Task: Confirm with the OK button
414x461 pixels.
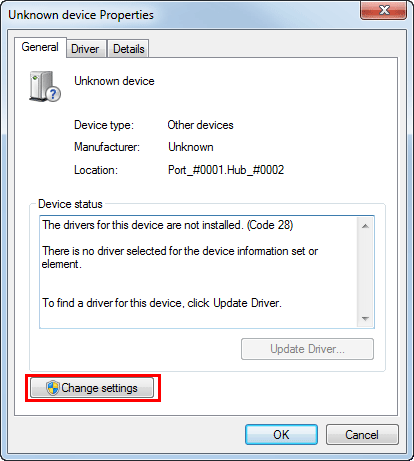Action: 281,435
